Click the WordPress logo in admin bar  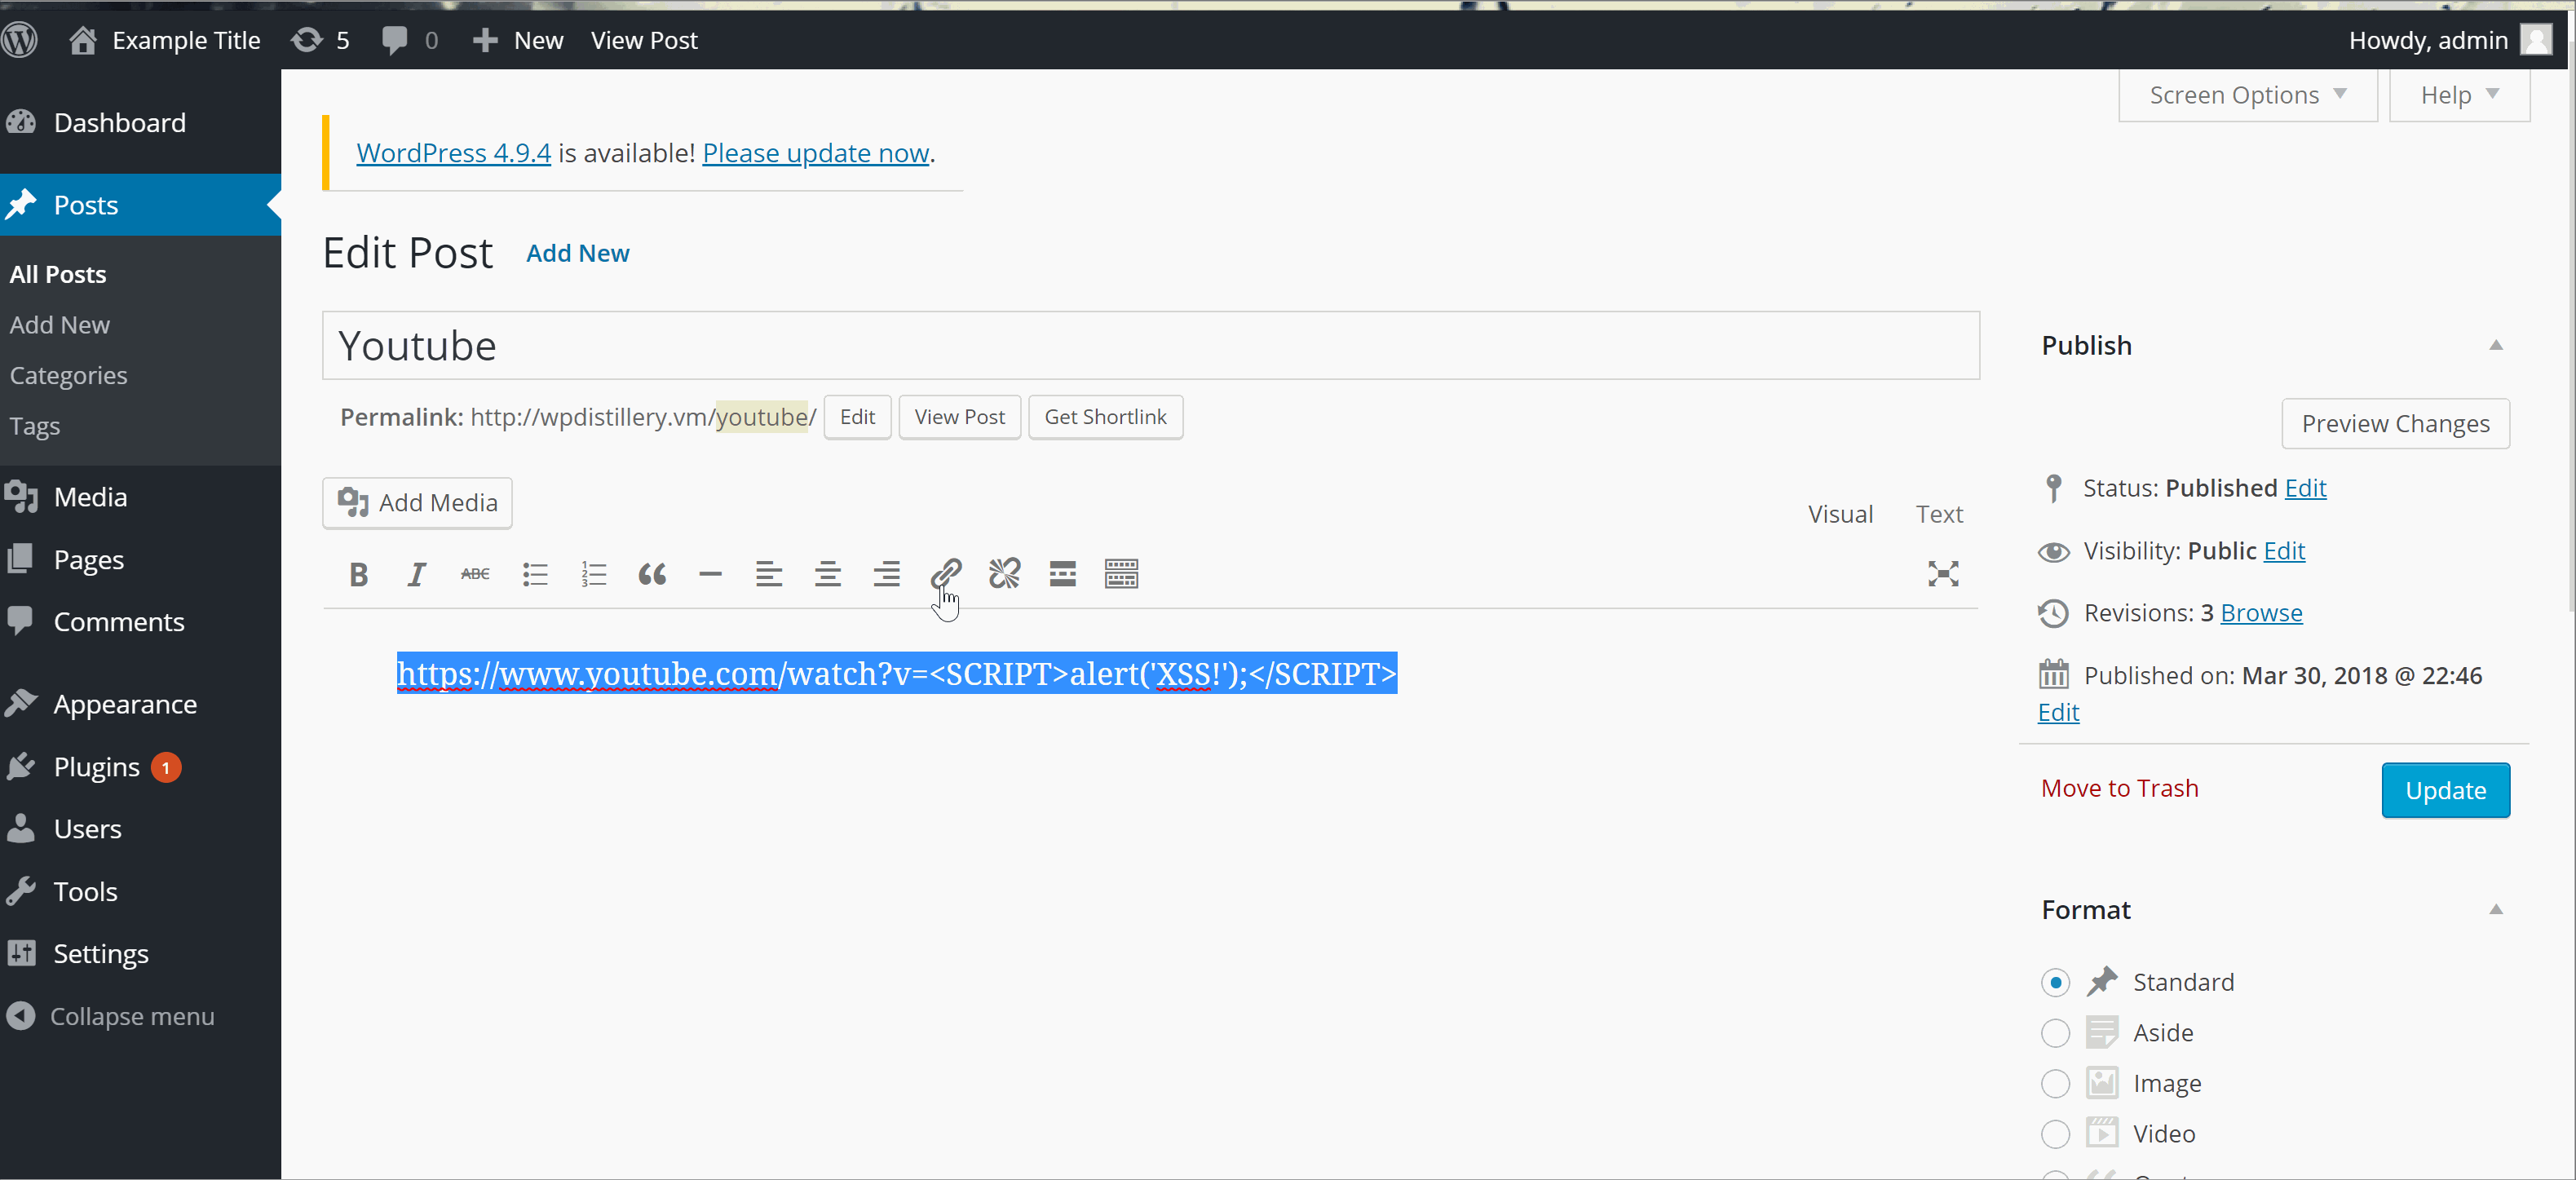20,40
